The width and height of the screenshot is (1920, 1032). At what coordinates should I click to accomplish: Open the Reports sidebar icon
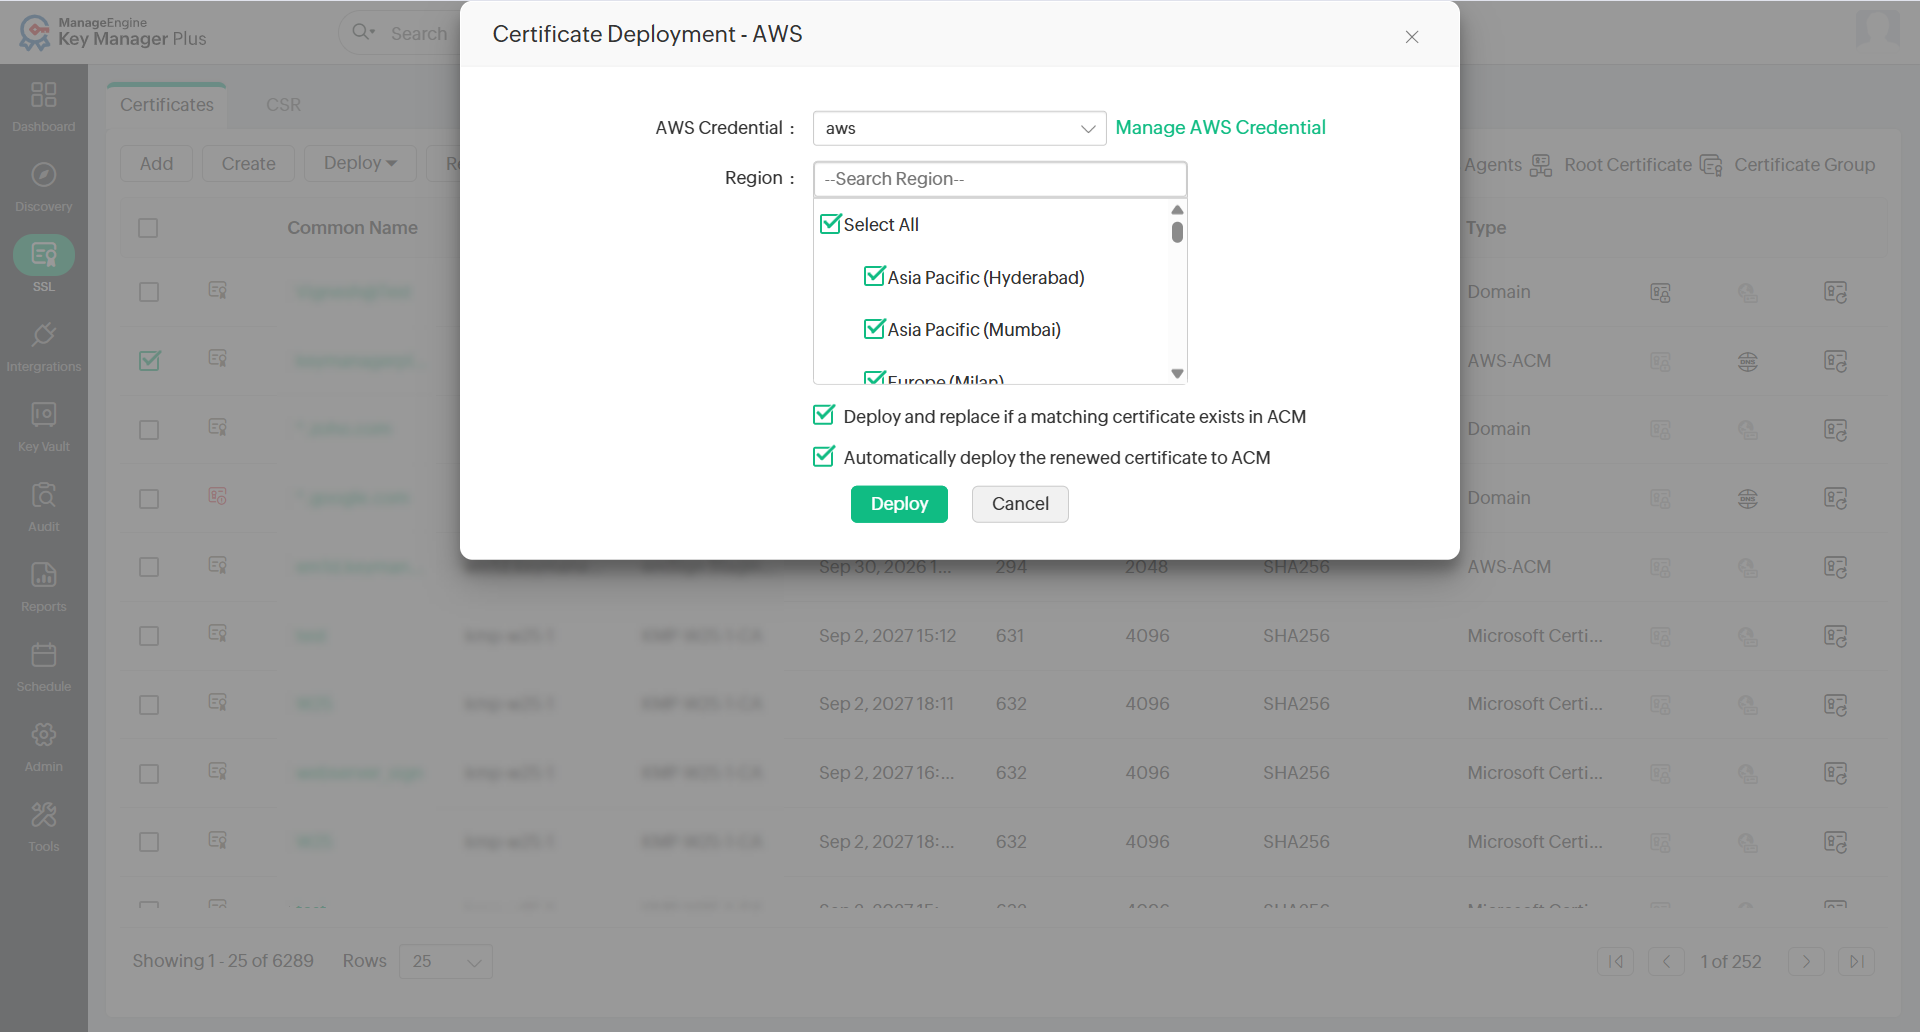43,586
